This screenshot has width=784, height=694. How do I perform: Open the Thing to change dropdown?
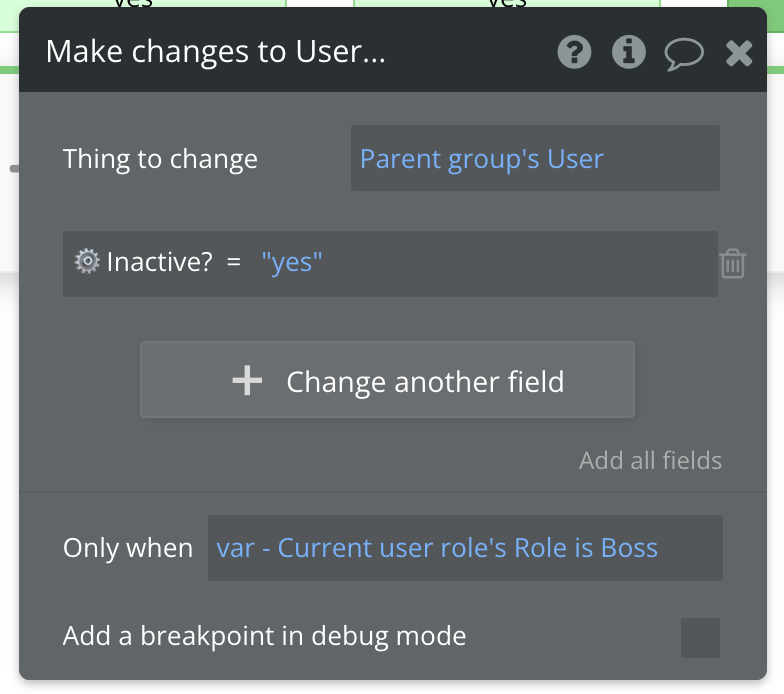click(x=535, y=159)
